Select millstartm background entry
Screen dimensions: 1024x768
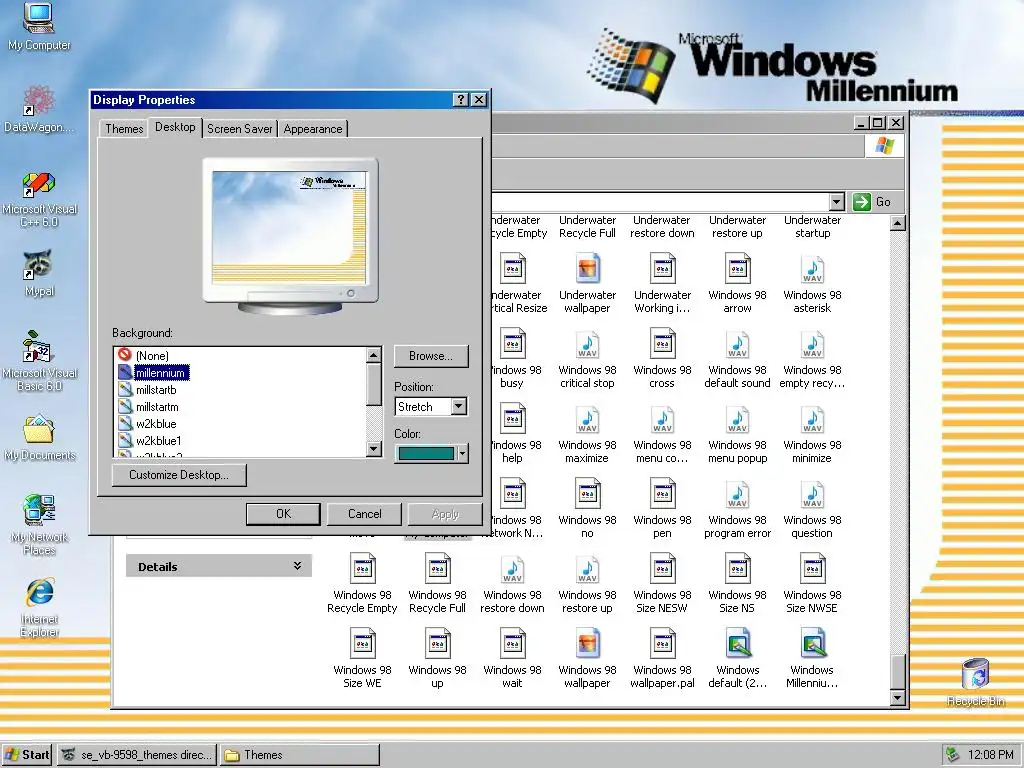click(x=157, y=407)
